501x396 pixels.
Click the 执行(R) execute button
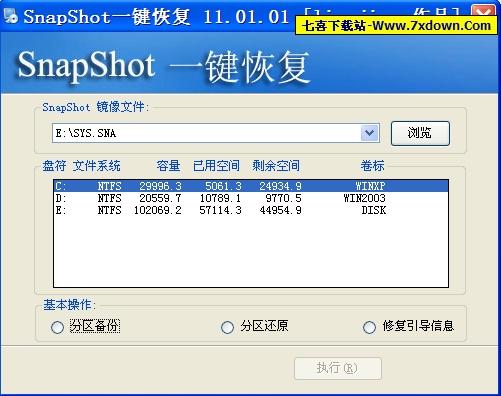tap(338, 368)
